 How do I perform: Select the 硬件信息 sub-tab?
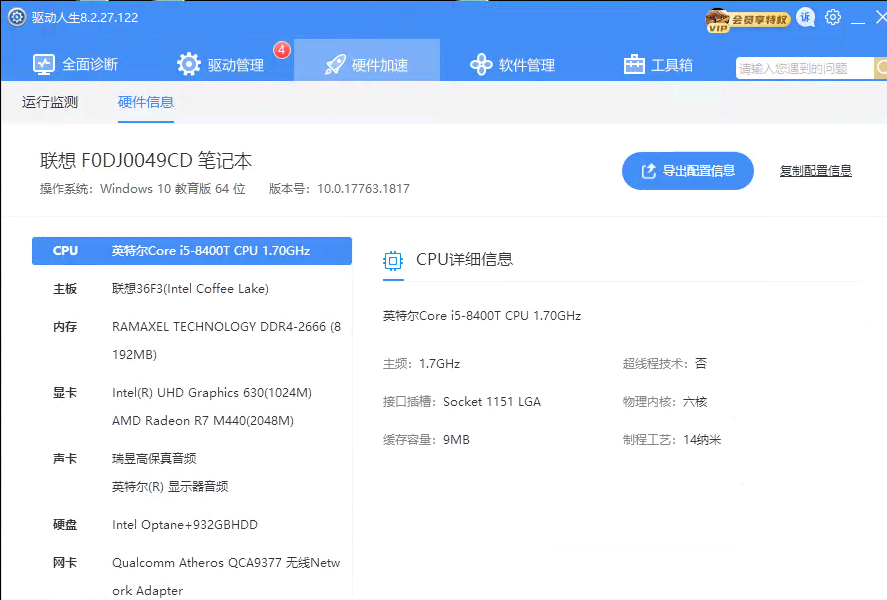click(145, 102)
